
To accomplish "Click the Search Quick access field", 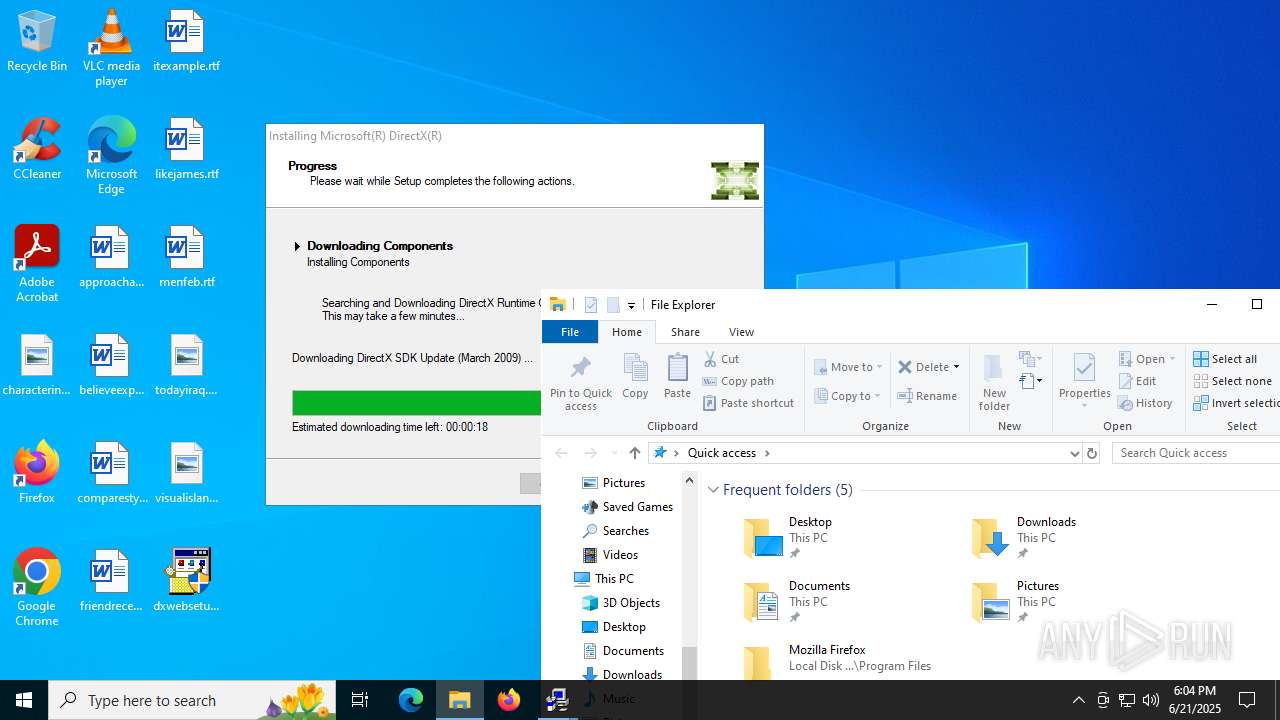I will click(x=1195, y=453).
